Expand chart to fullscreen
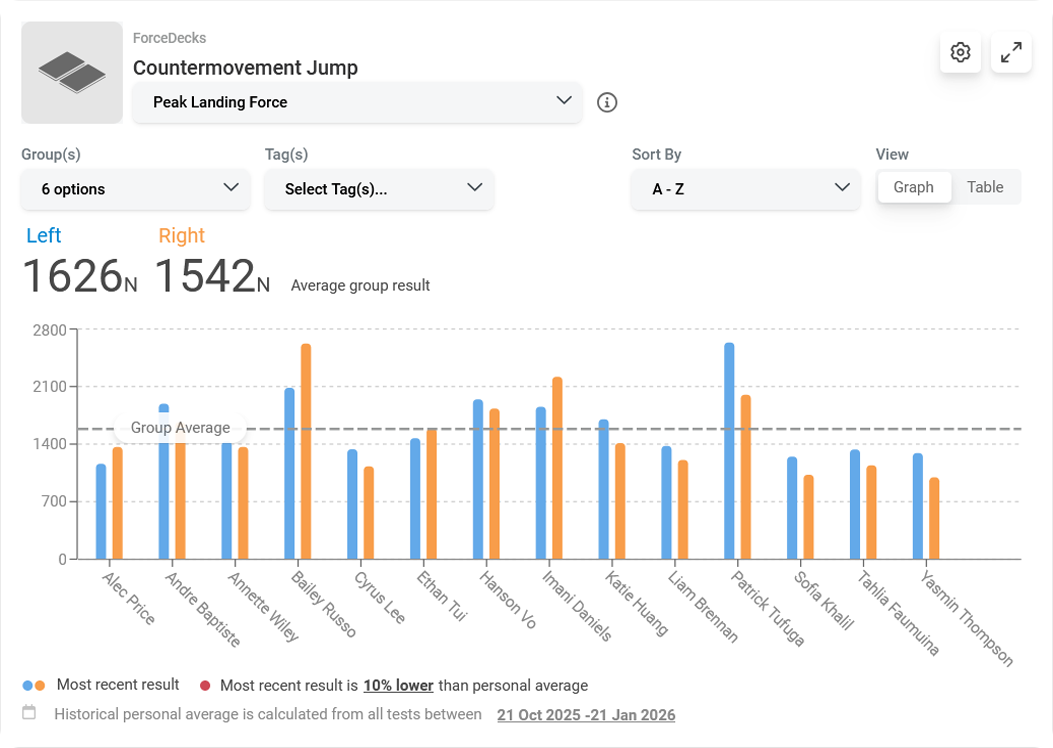The width and height of the screenshot is (1053, 748). tap(1011, 52)
